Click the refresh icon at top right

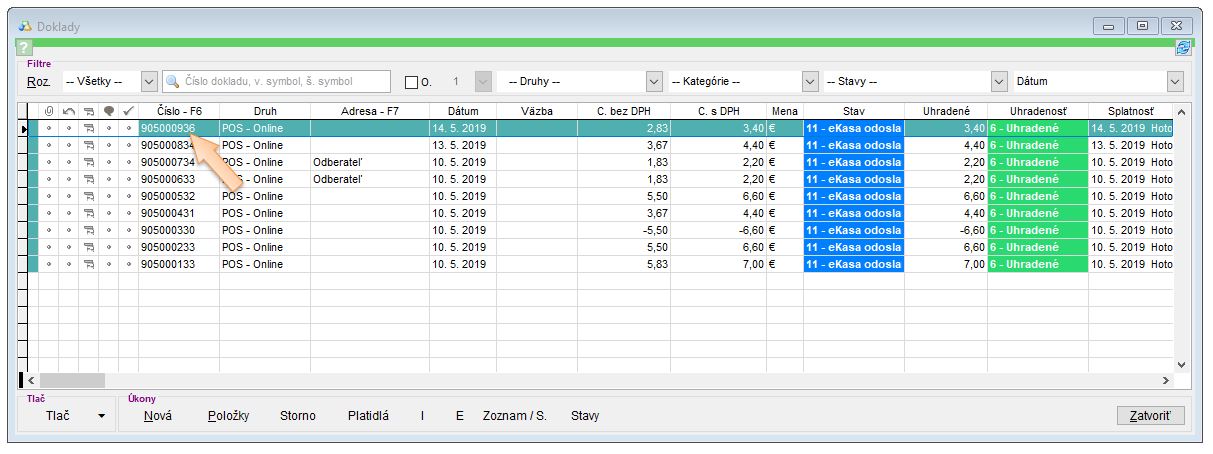tap(1183, 48)
